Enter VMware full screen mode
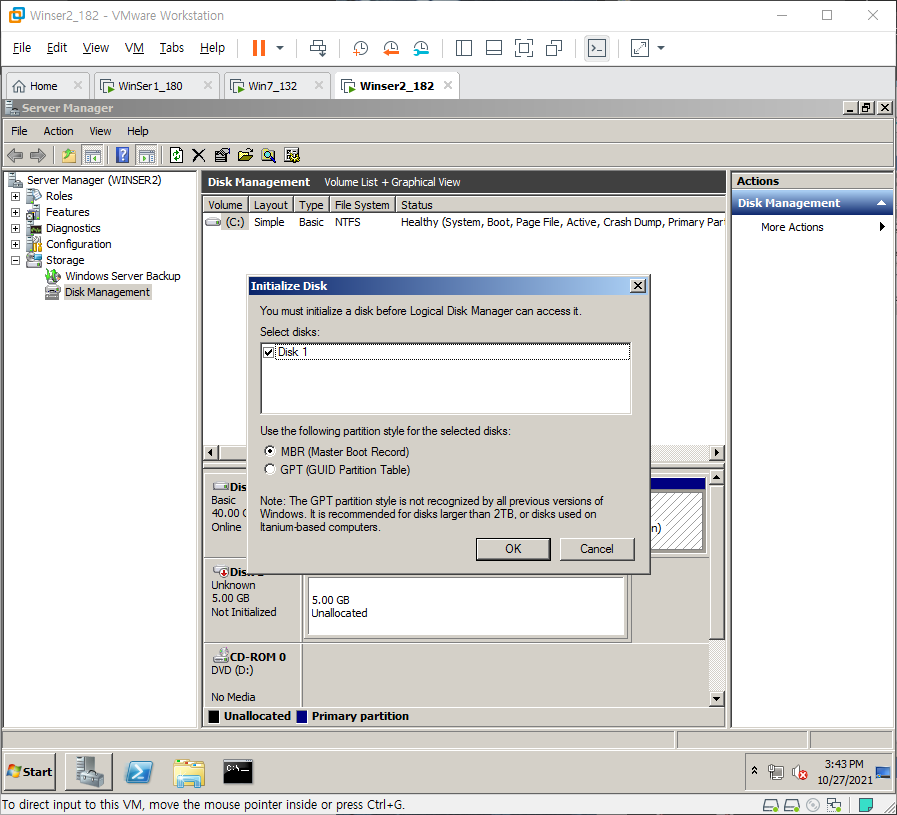The height and width of the screenshot is (815, 897). click(523, 48)
